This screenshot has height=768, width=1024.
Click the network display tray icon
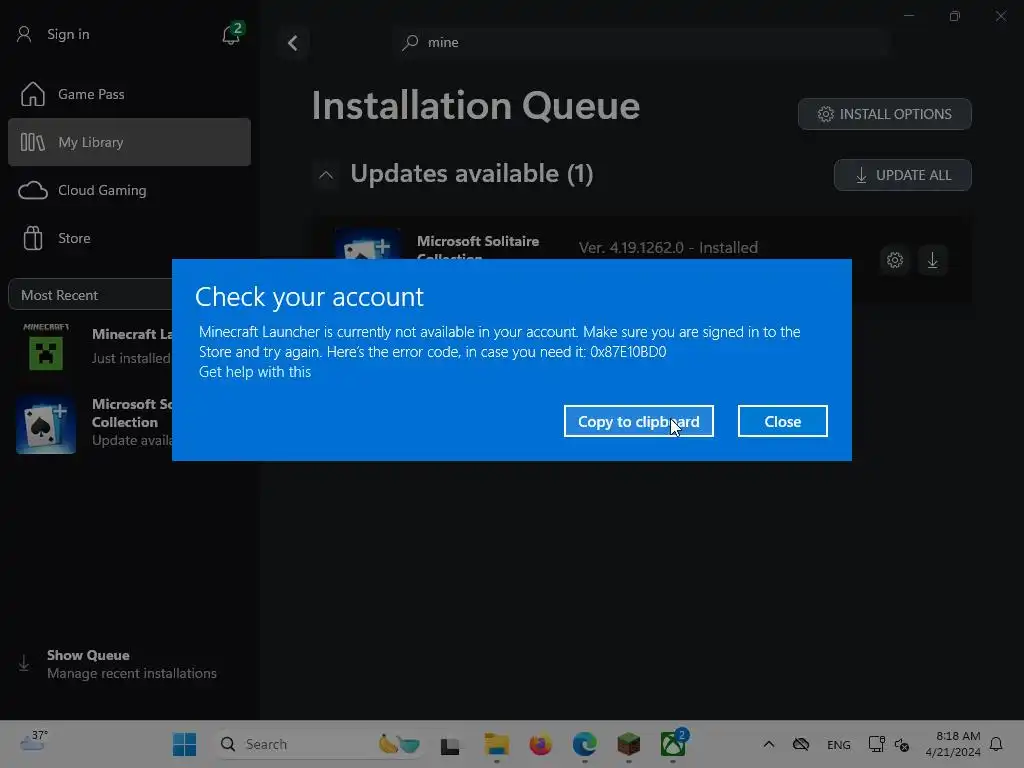click(x=876, y=744)
